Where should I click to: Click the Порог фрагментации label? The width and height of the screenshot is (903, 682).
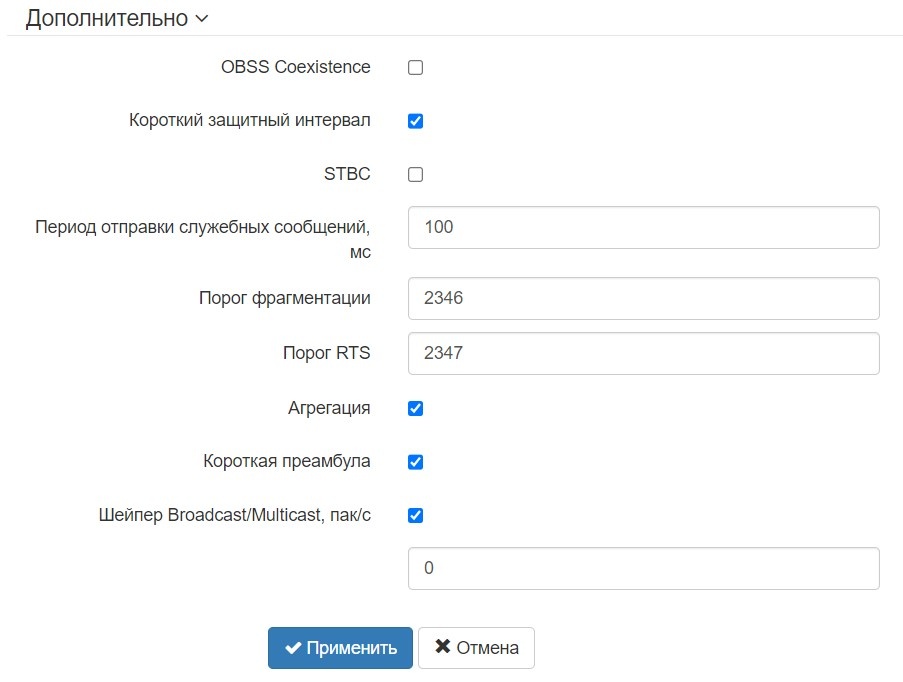(x=284, y=298)
